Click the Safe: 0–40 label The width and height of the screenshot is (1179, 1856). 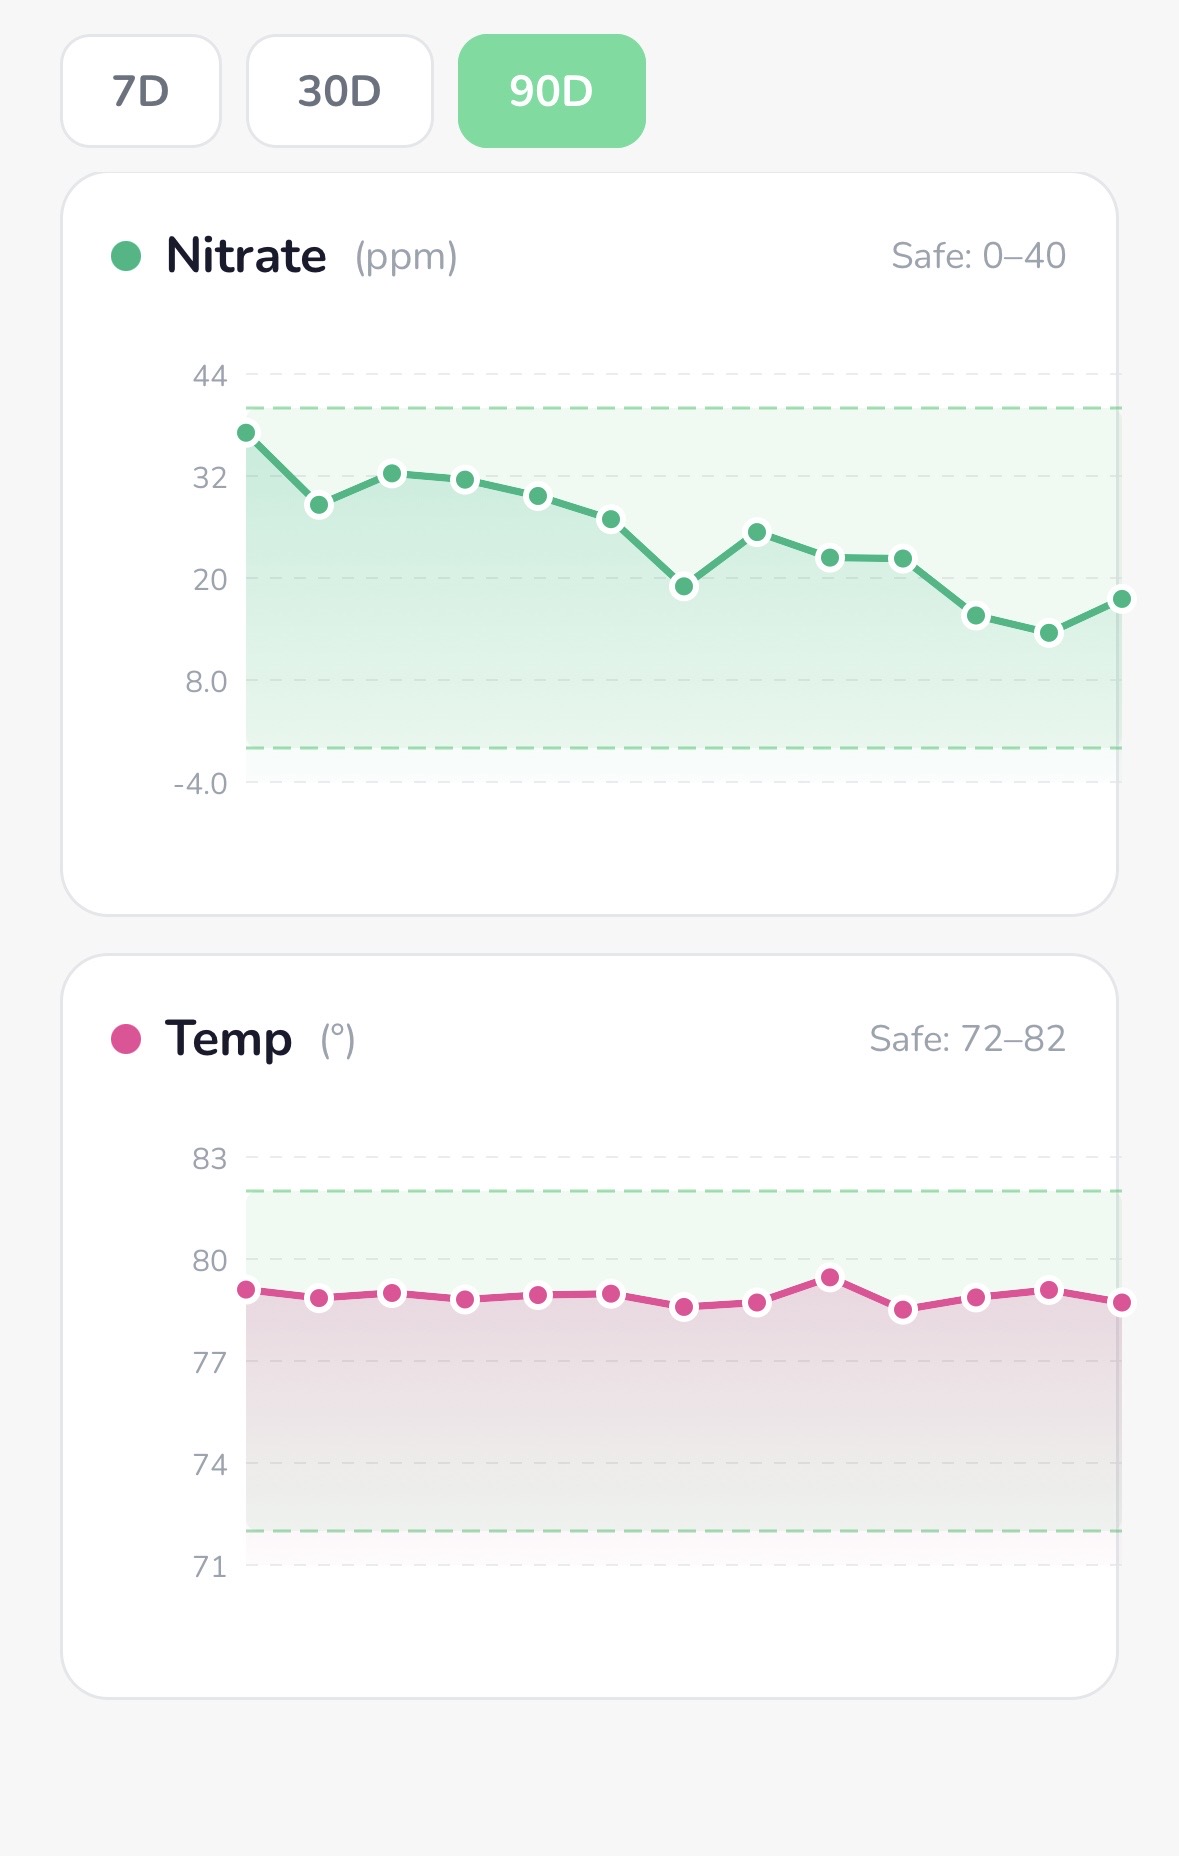click(978, 256)
